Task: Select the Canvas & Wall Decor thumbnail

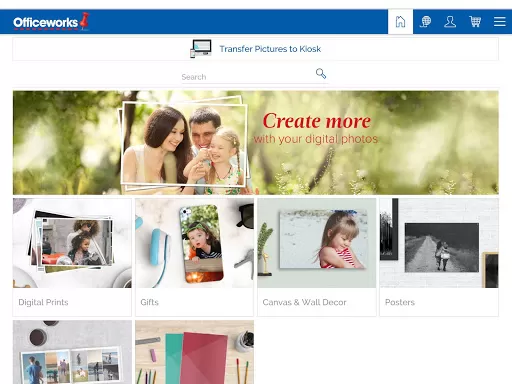Action: pos(317,243)
